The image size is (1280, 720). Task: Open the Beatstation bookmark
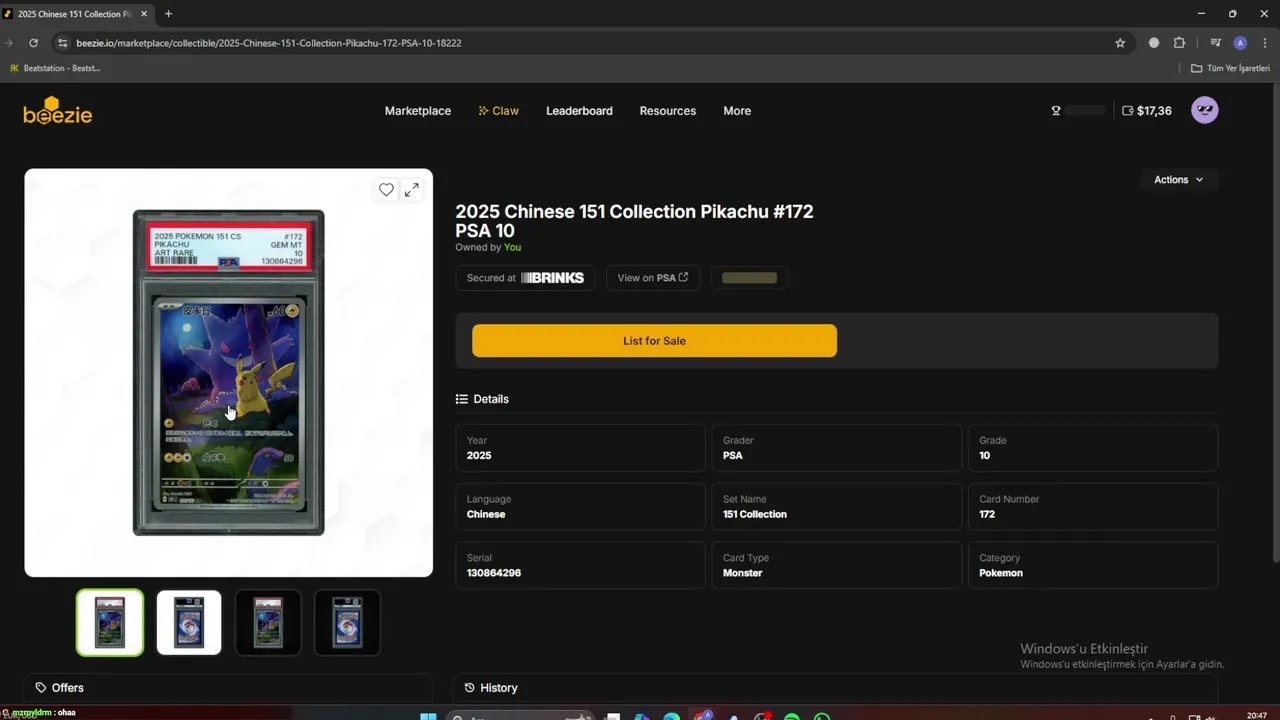coord(55,68)
